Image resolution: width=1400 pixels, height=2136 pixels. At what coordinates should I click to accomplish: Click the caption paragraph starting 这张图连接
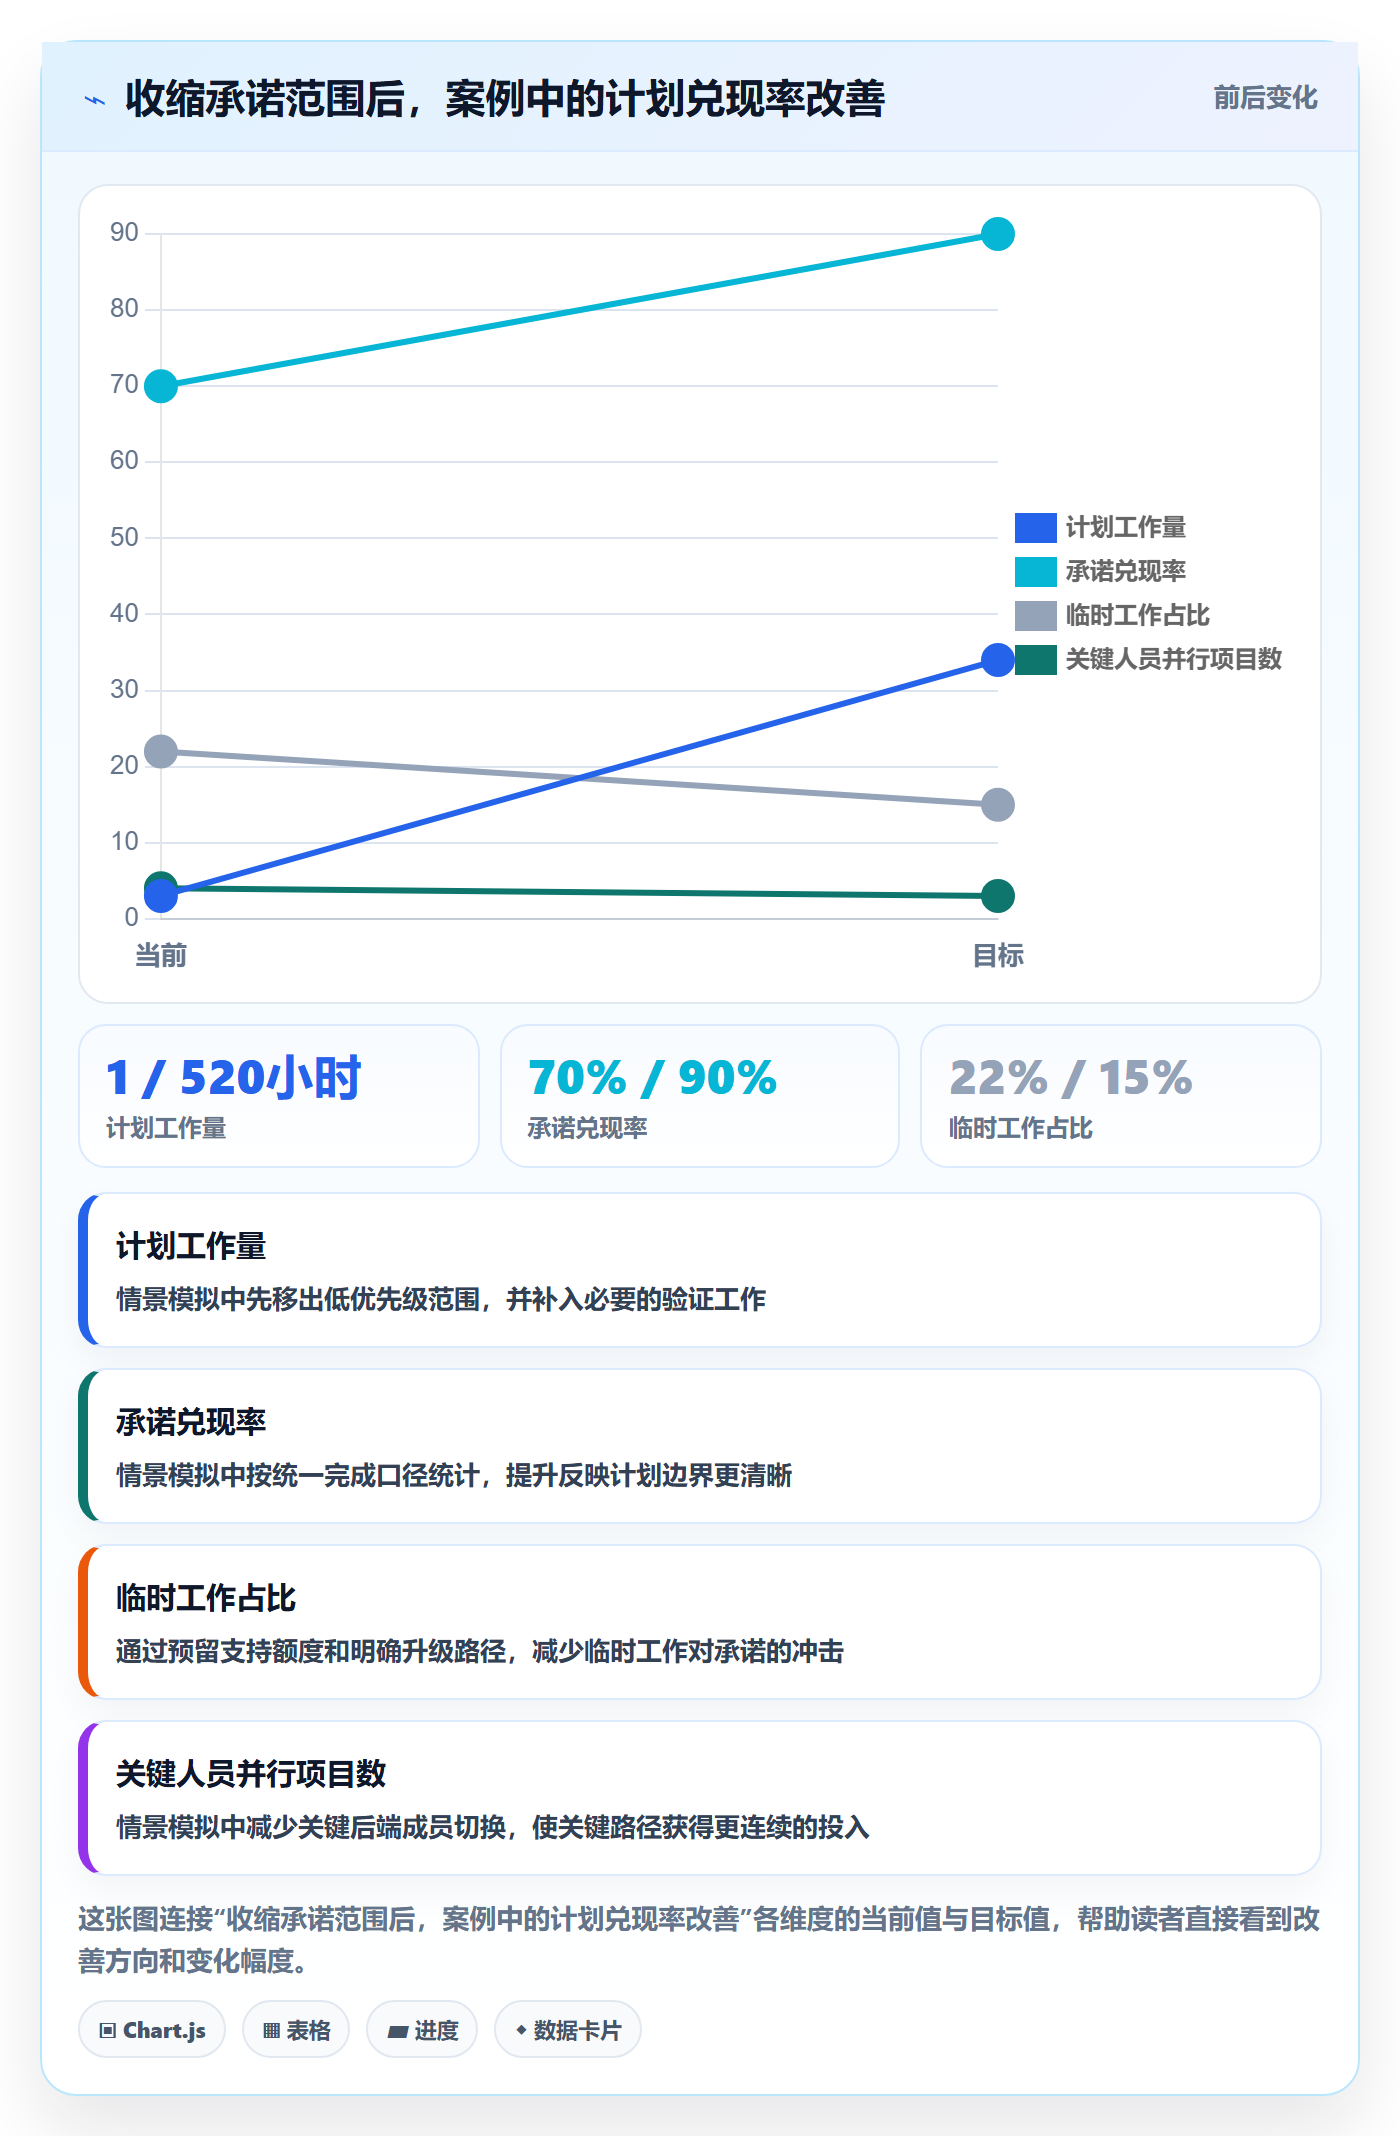coord(699,1940)
